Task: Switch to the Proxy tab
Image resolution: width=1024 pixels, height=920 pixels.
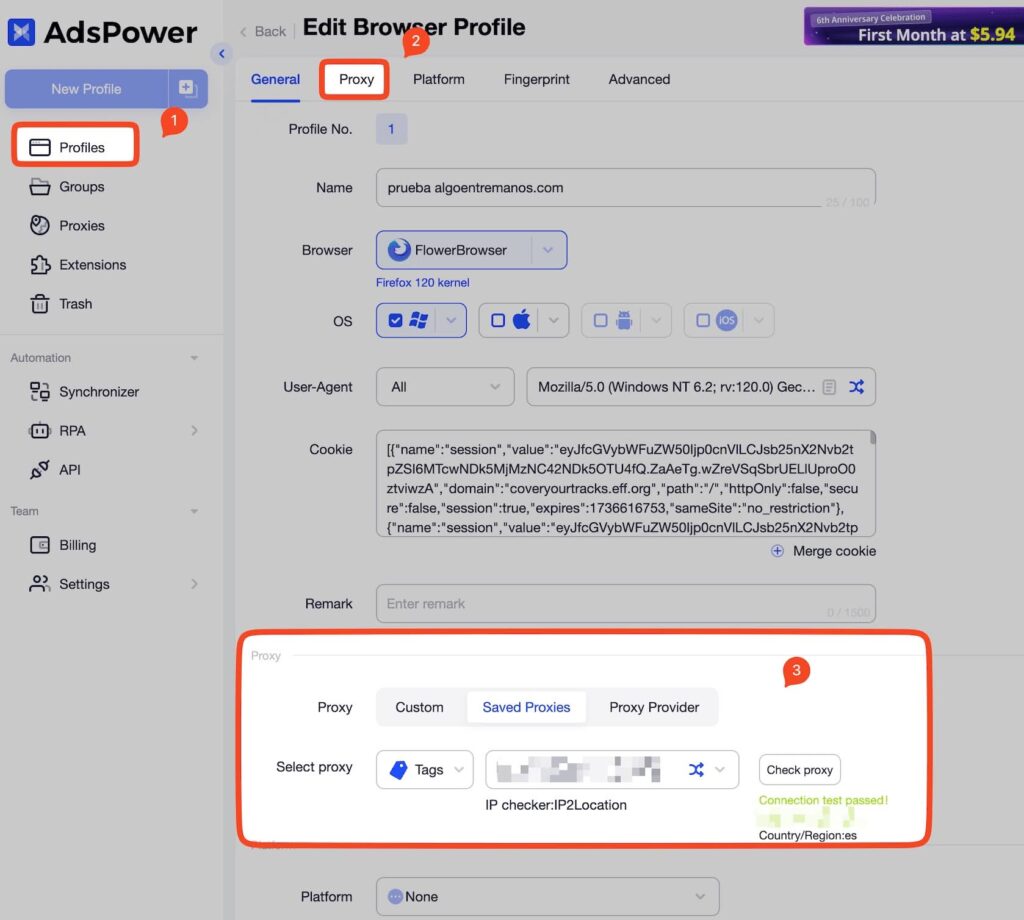Action: [356, 80]
